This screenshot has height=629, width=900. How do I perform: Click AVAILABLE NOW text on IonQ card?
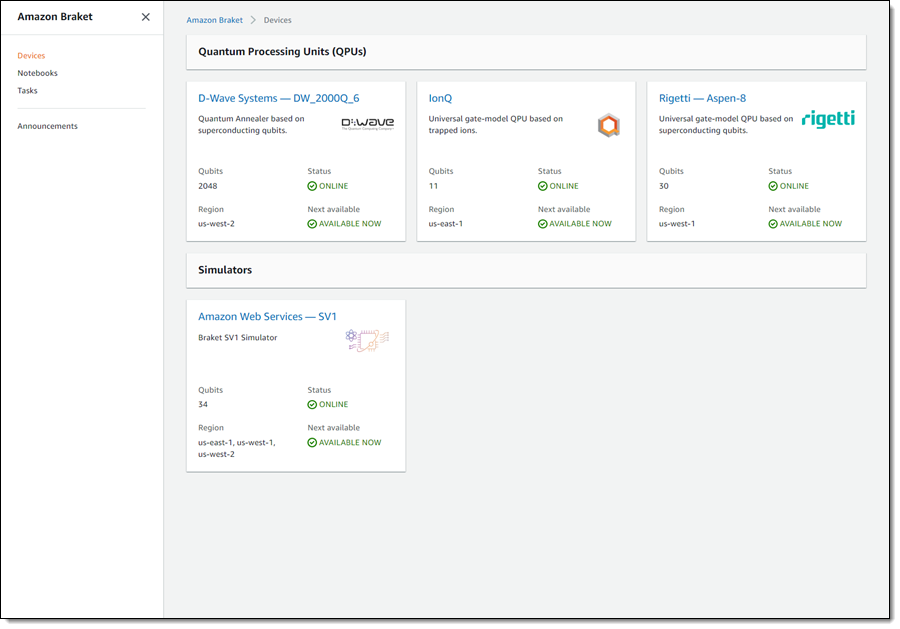click(x=580, y=224)
